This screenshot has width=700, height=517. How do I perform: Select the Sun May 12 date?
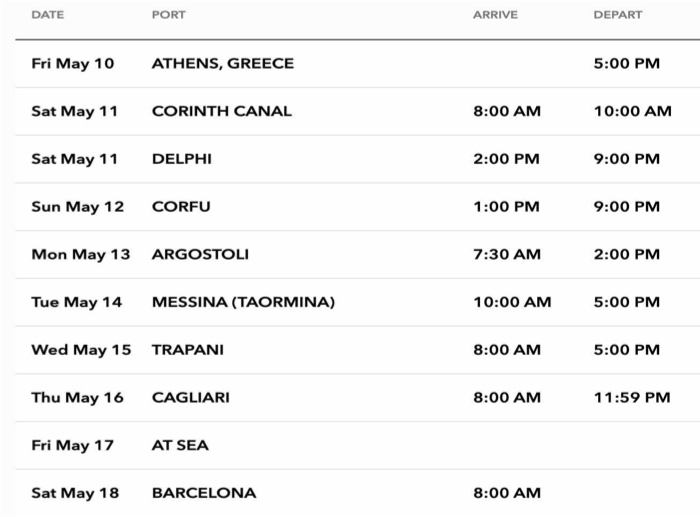click(x=78, y=207)
